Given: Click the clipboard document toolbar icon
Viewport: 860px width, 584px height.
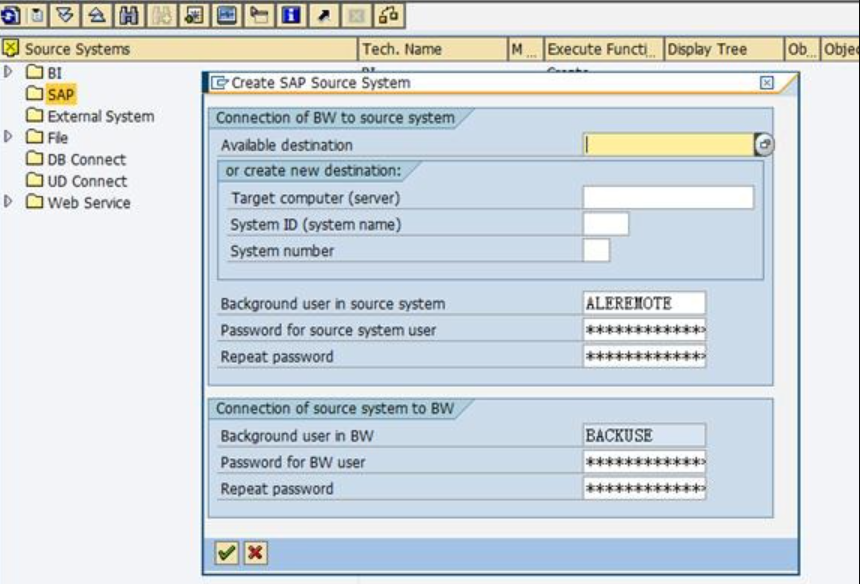Looking at the screenshot, I should (x=37, y=15).
